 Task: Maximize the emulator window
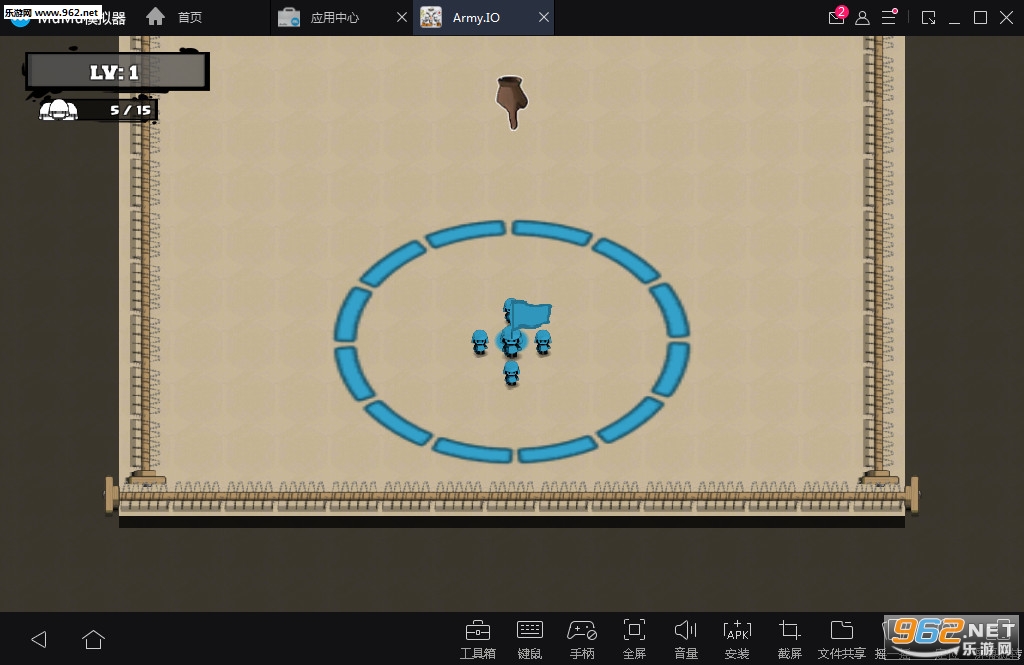pos(980,18)
